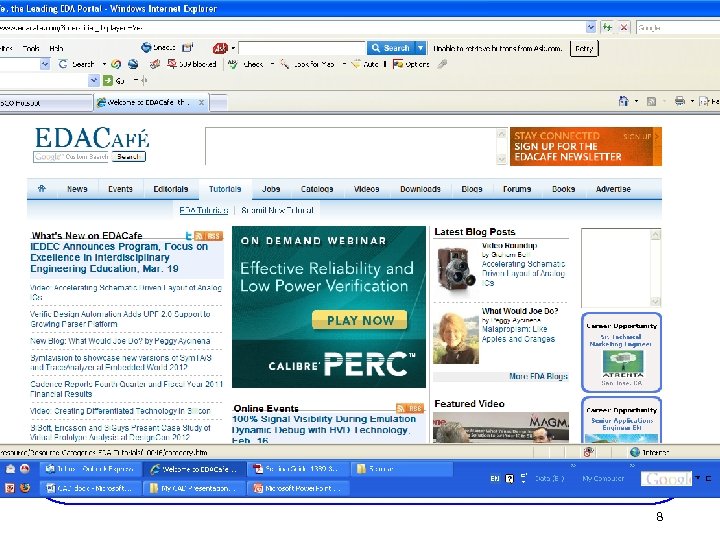
Task: Click the Microsoft PowerPoint taskbar button
Action: (298, 488)
